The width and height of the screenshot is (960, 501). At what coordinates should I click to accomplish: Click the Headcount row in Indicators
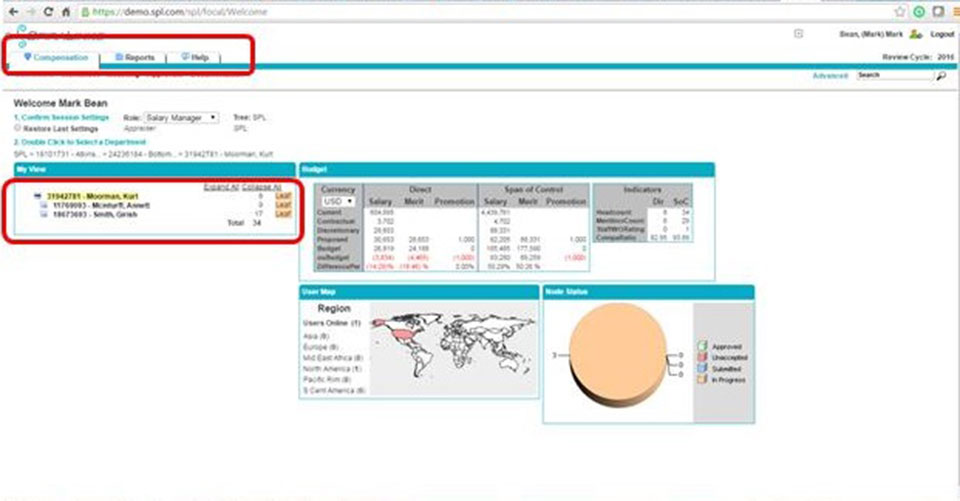point(643,213)
